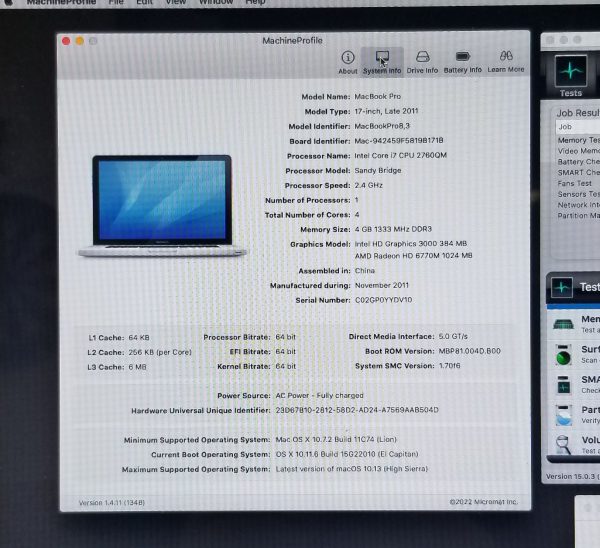The height and width of the screenshot is (548, 600).
Task: Open the Window menu
Action: coord(215,3)
